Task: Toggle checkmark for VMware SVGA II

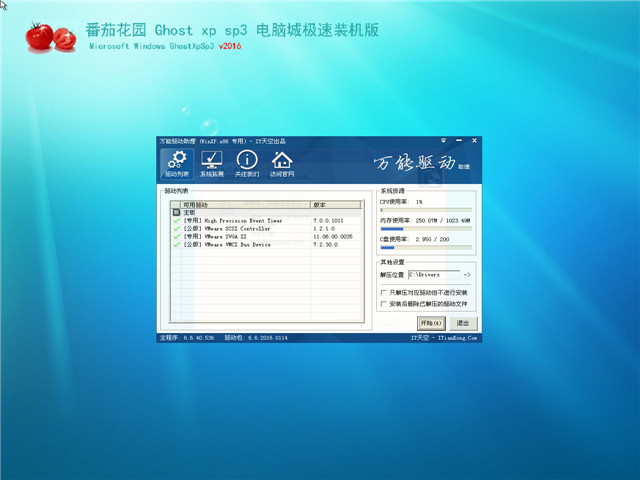Action: (x=176, y=237)
